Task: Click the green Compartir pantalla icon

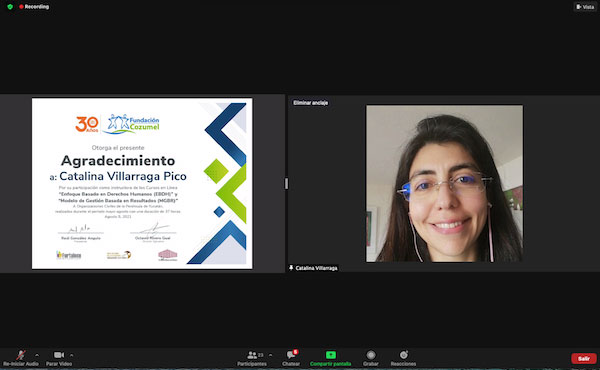Action: (x=331, y=355)
